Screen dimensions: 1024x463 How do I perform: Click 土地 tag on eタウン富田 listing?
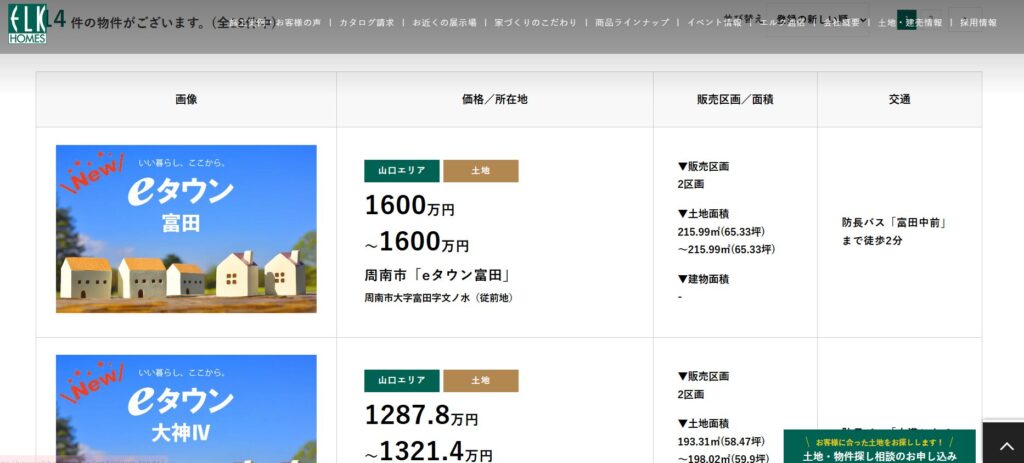click(480, 171)
